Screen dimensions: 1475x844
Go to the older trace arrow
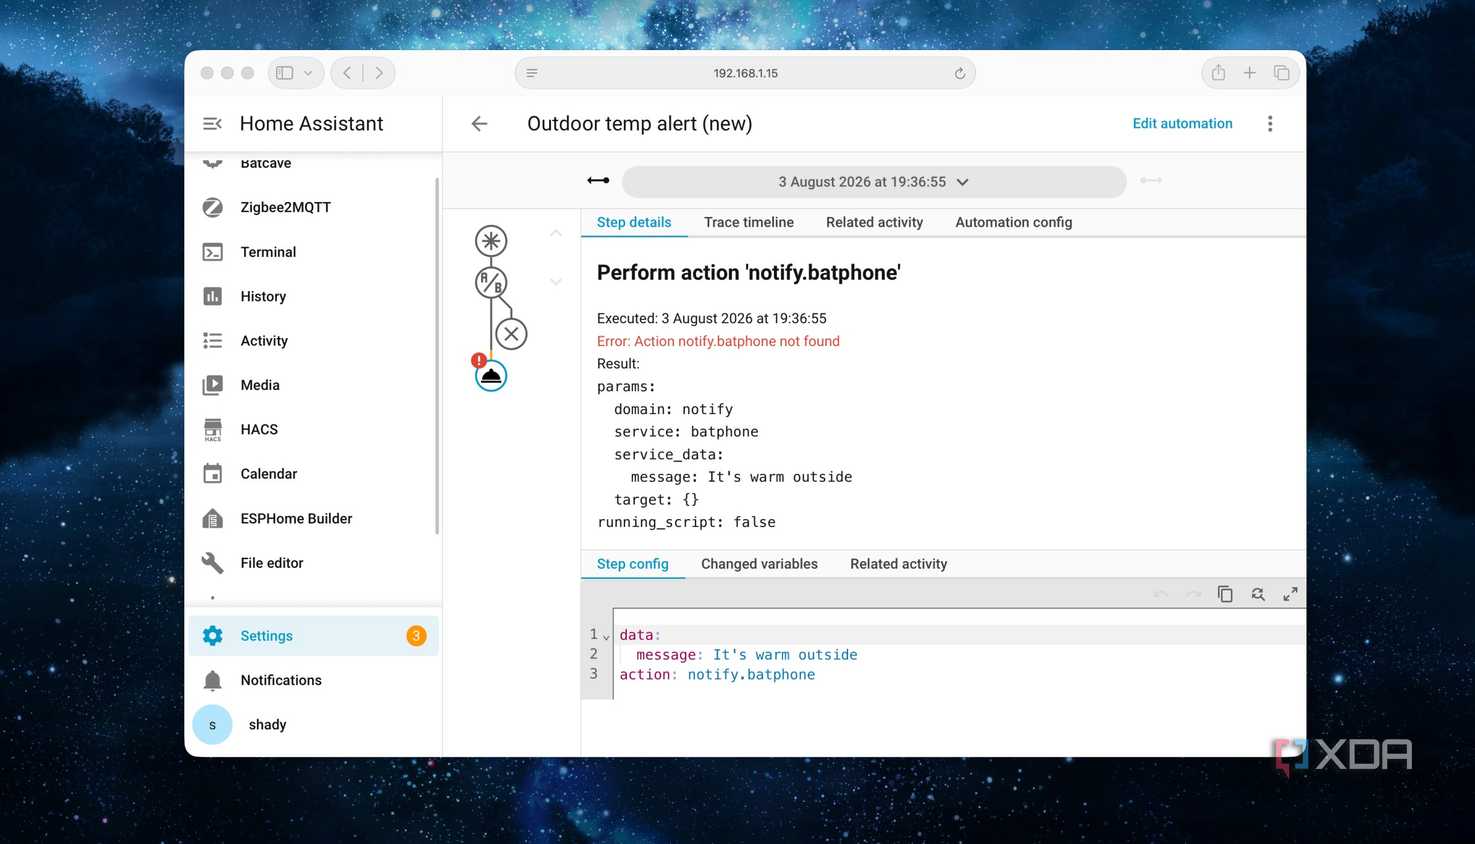click(x=598, y=181)
